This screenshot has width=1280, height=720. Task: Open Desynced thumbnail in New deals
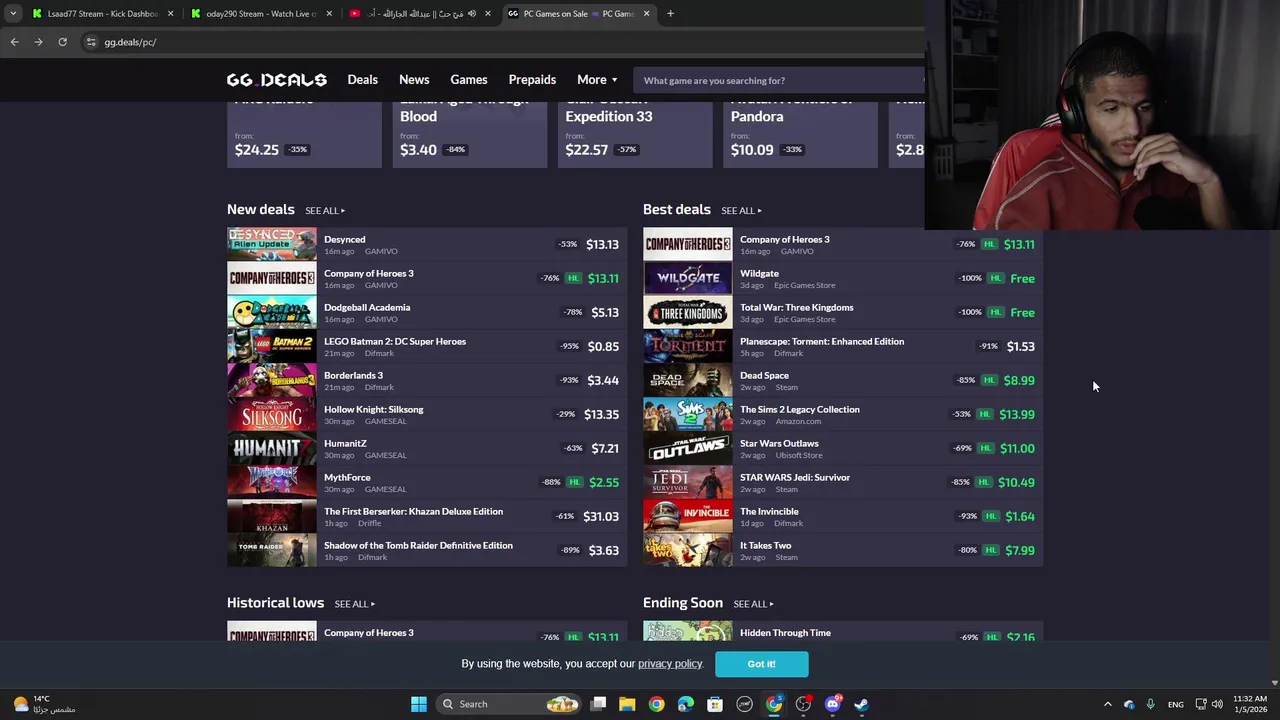pyautogui.click(x=271, y=244)
